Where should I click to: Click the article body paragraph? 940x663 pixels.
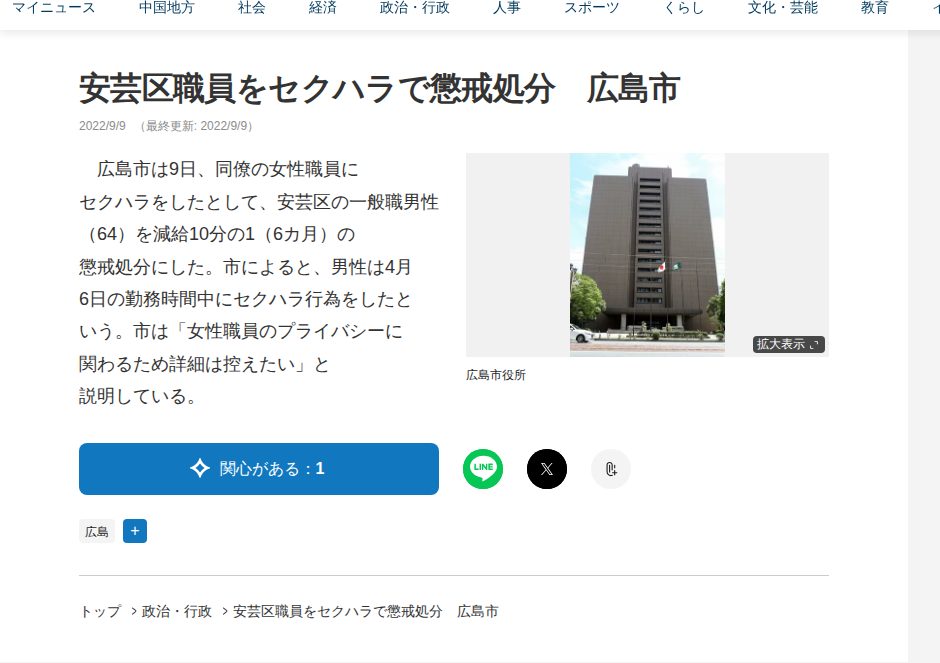259,282
